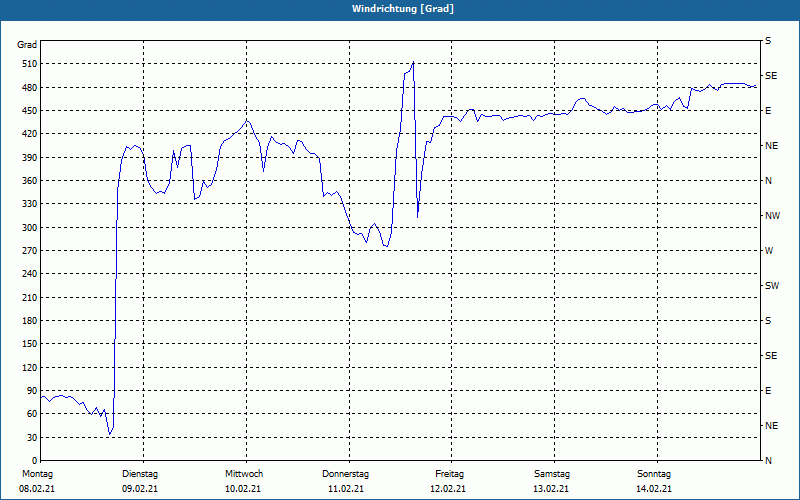Select the 480 y-axis tick label
The width and height of the screenshot is (800, 500).
pyautogui.click(x=30, y=87)
